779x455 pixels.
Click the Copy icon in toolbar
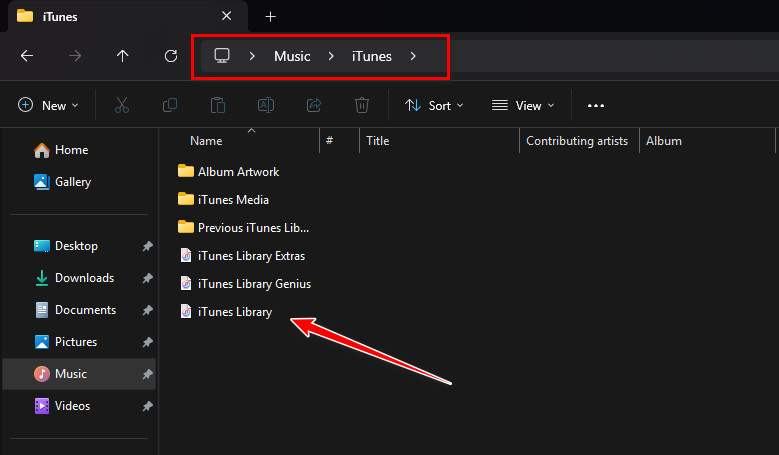pos(170,105)
